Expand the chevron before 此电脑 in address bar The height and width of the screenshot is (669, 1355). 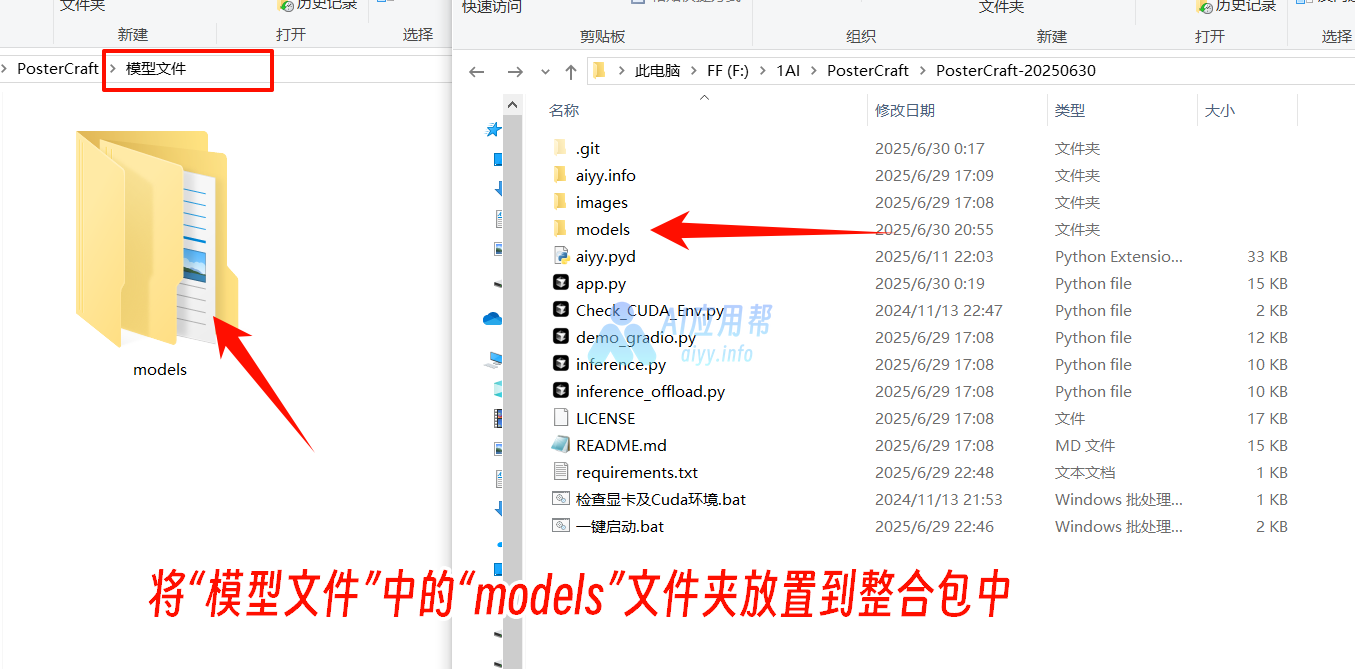pos(620,71)
